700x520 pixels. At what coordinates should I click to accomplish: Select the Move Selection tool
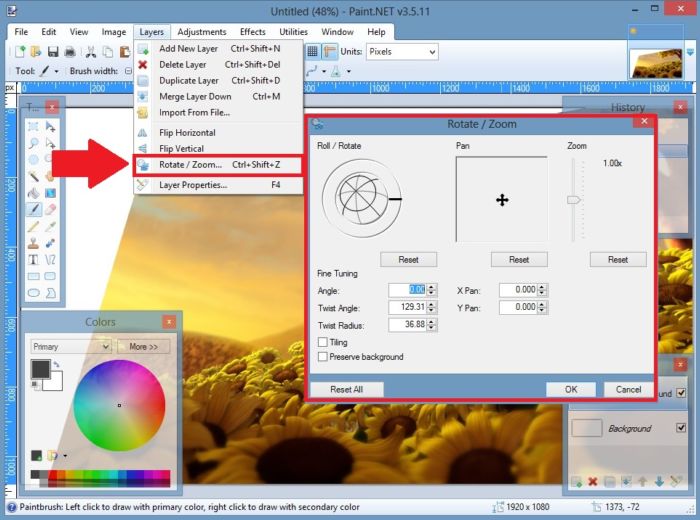click(x=50, y=143)
